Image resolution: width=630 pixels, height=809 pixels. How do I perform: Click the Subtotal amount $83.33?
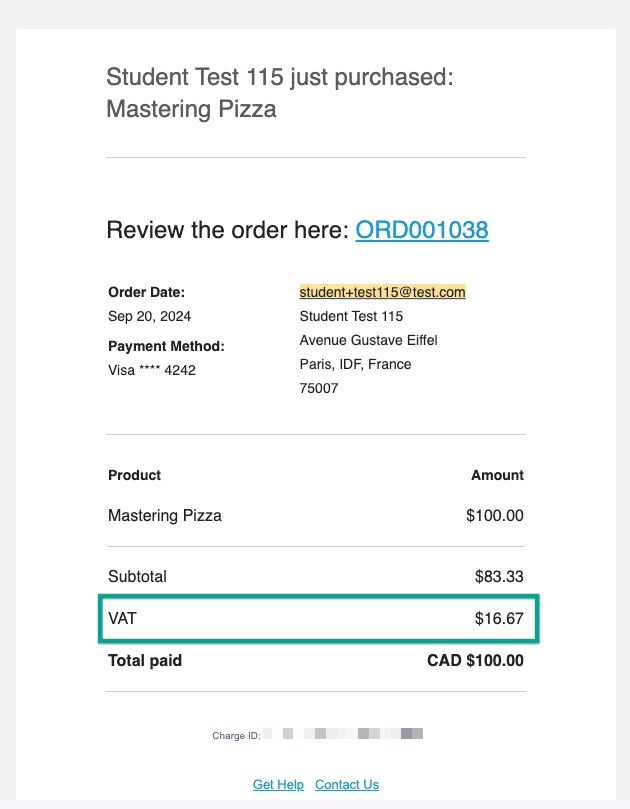point(499,576)
